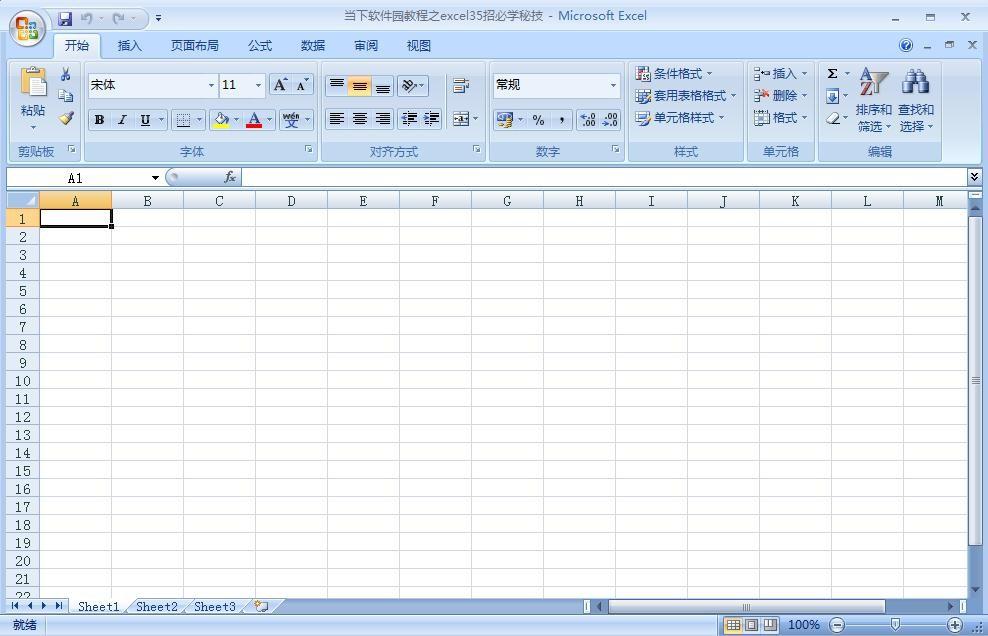Click the Save icon in quick access toolbar
The width and height of the screenshot is (988, 636).
(65, 18)
